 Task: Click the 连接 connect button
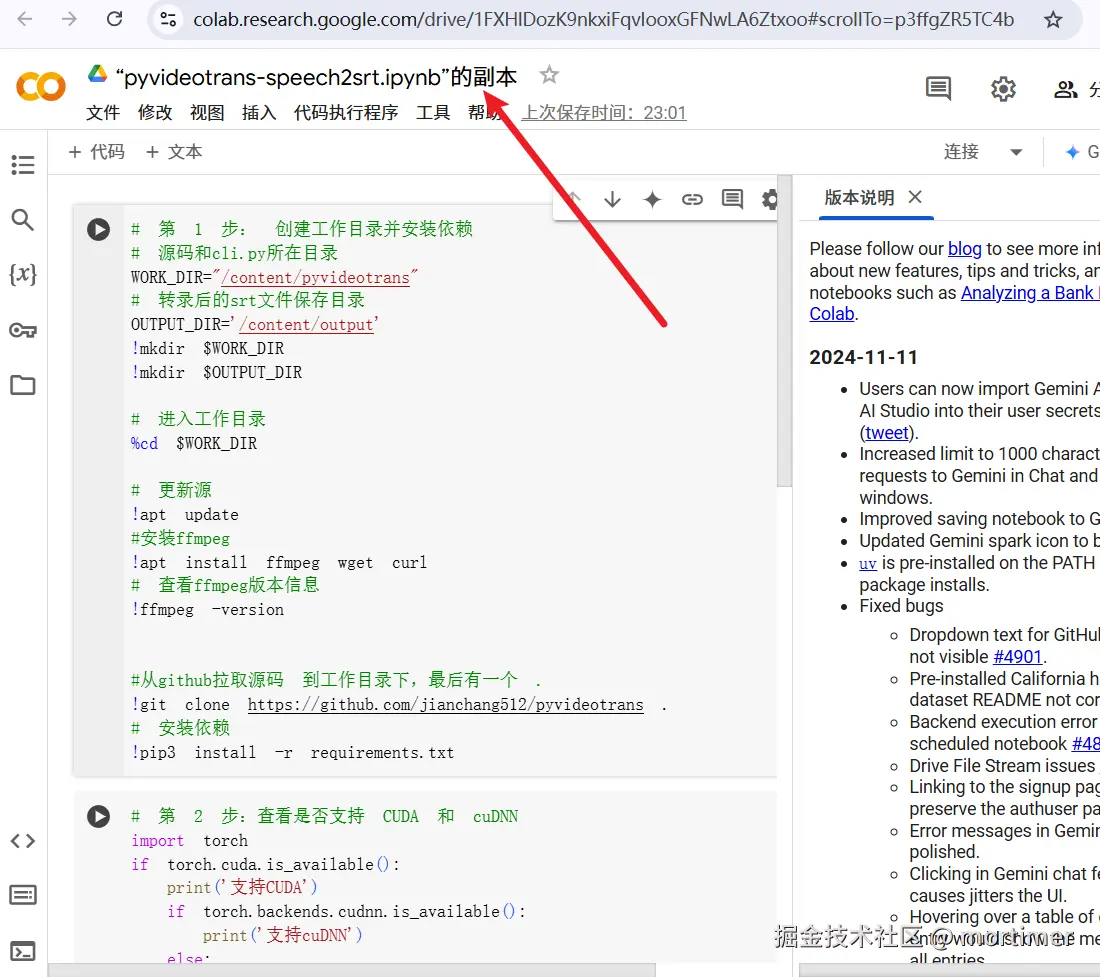coord(961,151)
